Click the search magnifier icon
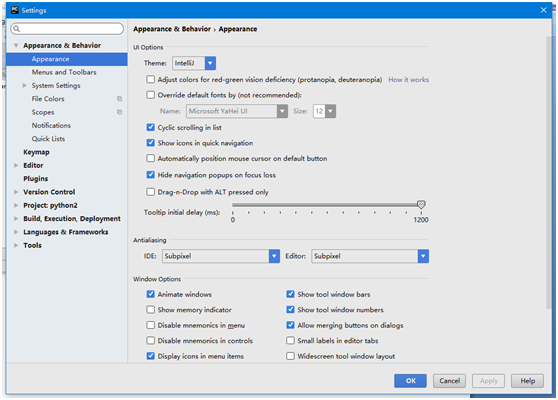 pos(16,29)
